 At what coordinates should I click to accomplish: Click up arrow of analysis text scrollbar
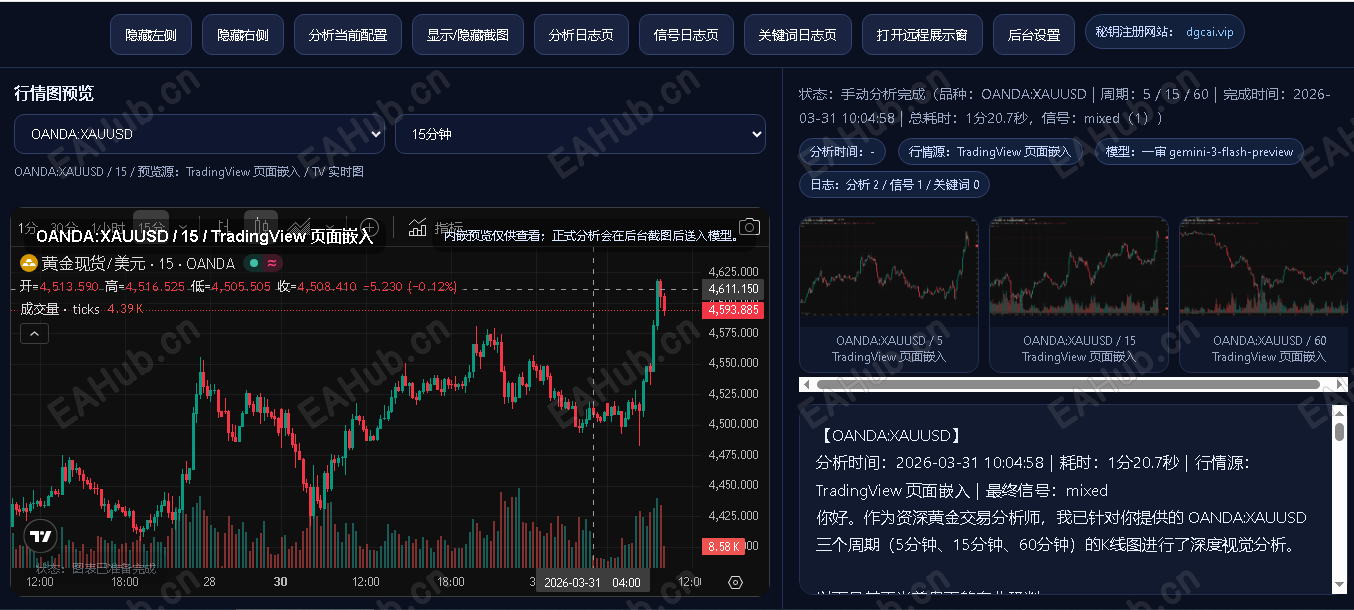(x=1340, y=412)
